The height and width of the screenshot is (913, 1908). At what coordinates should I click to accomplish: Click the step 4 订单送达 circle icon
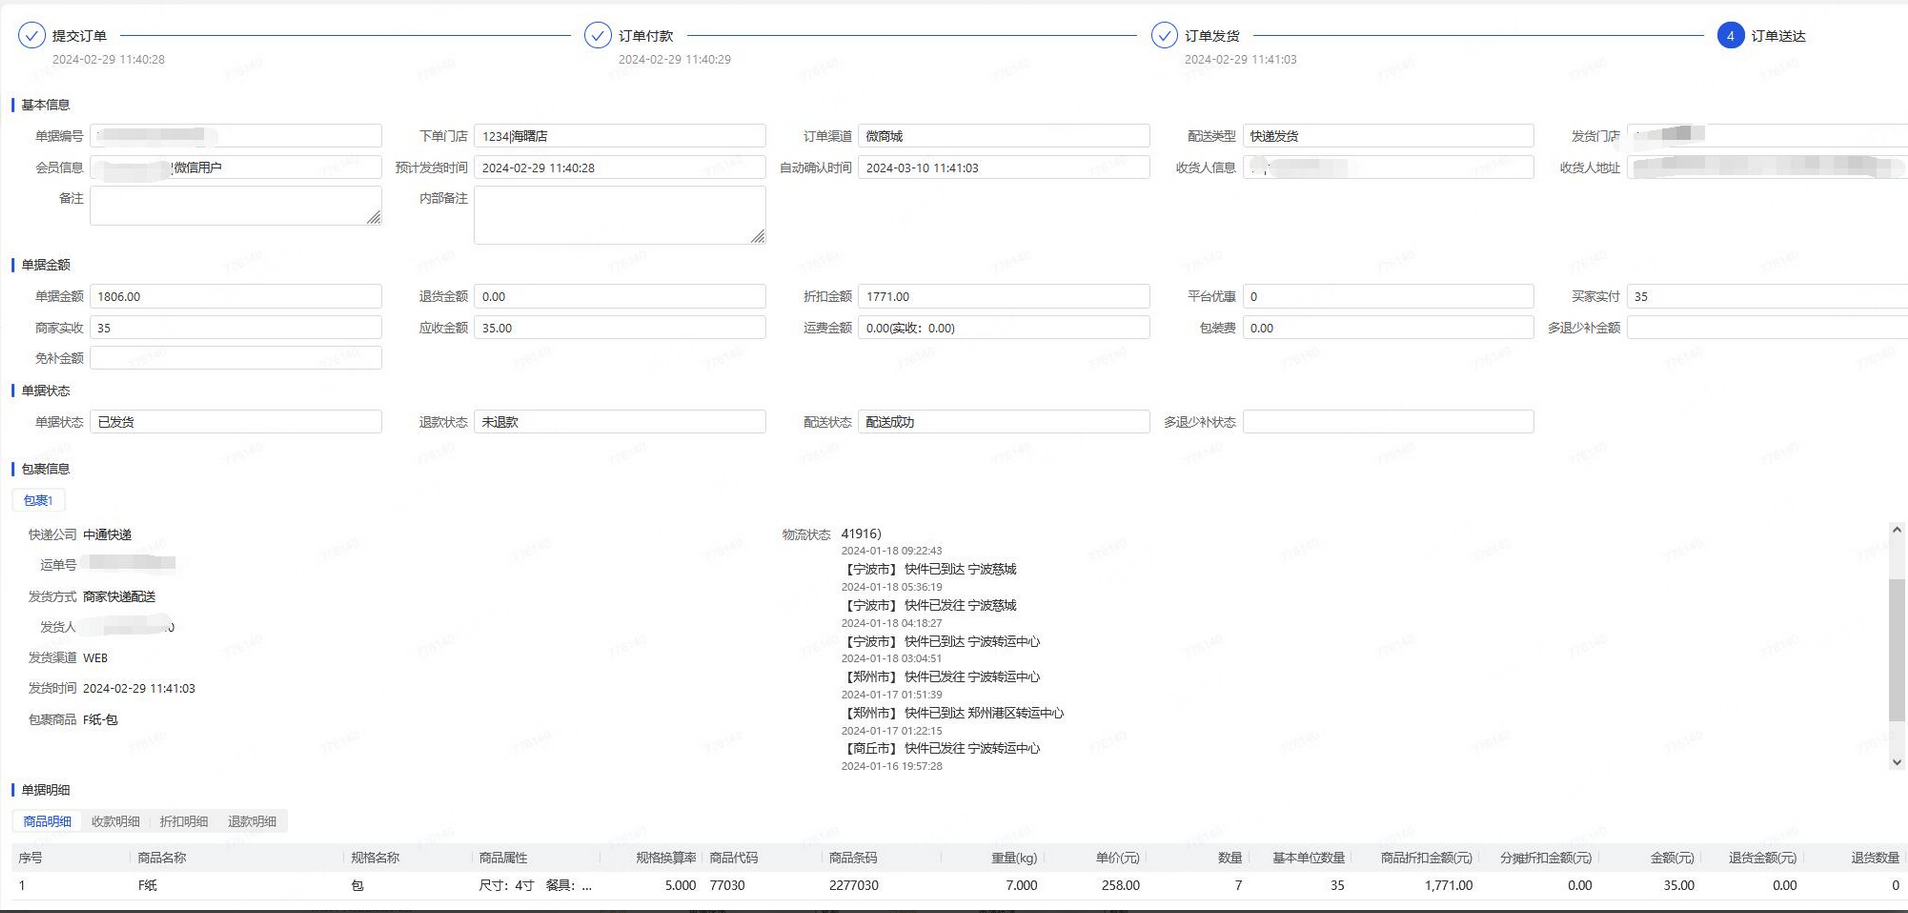1730,36
